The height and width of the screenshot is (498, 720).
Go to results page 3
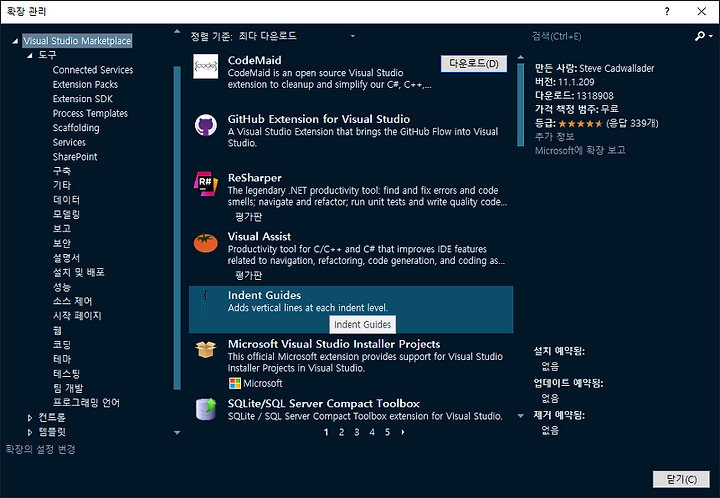click(x=357, y=432)
